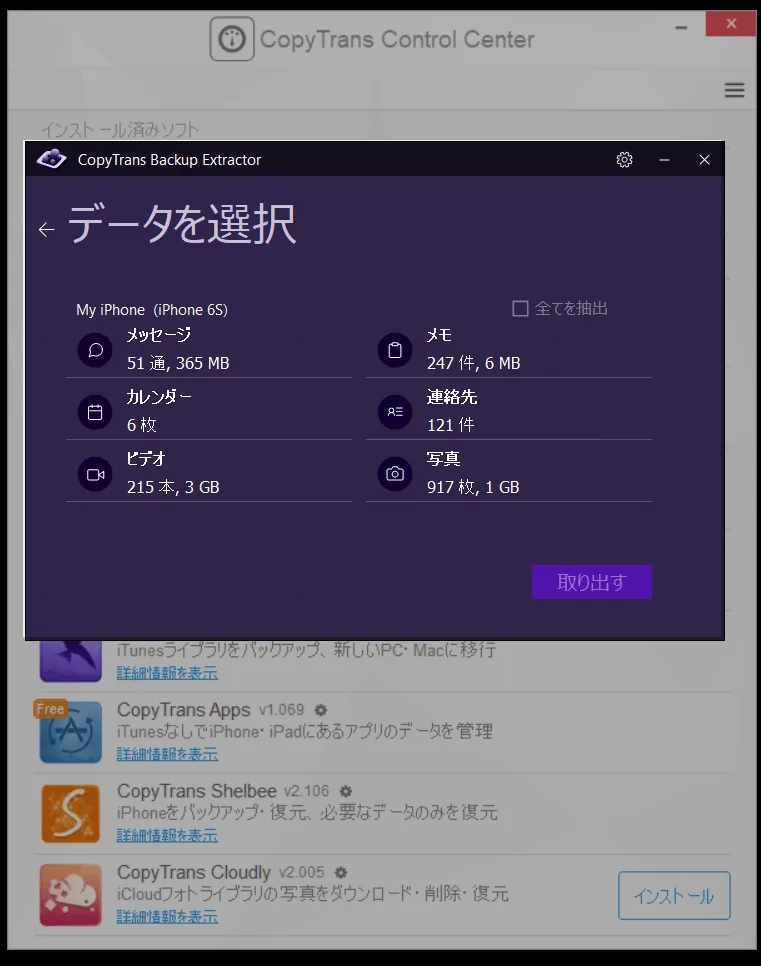The image size is (761, 966).
Task: Select the Photos camera icon
Action: coord(395,474)
